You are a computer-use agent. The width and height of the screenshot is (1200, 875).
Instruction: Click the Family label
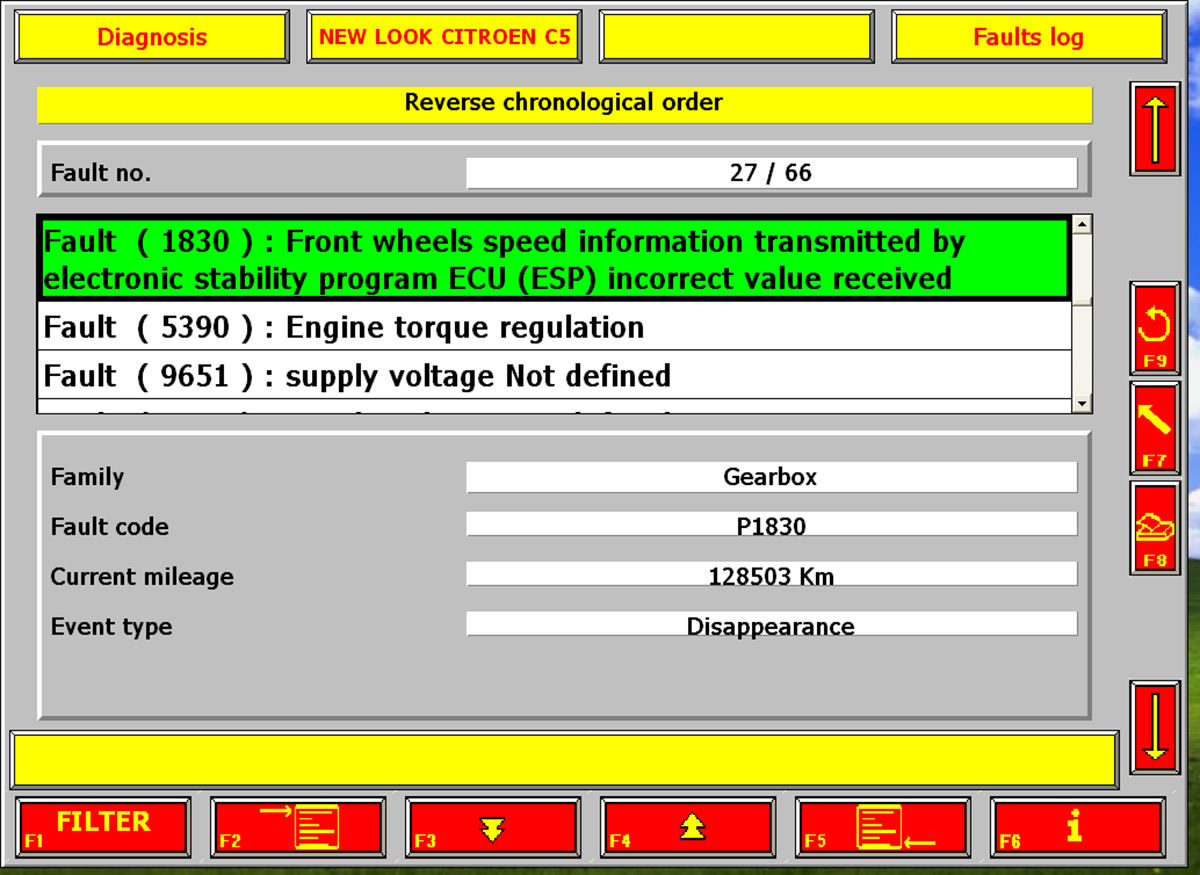tap(87, 477)
